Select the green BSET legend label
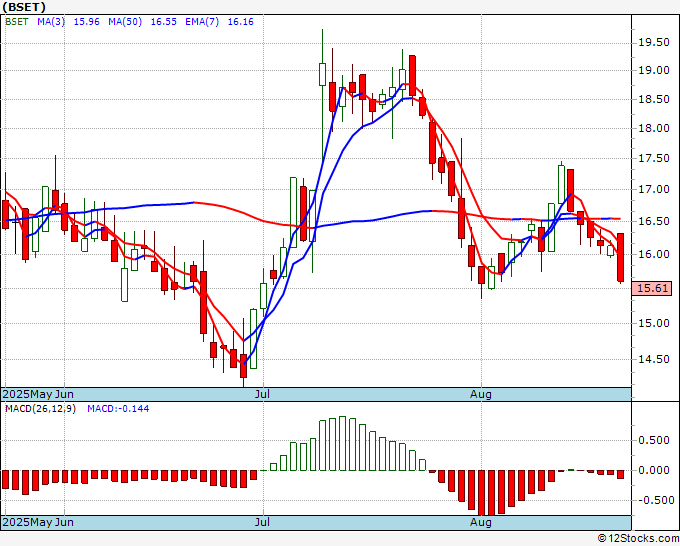The image size is (680, 546). tap(16, 22)
